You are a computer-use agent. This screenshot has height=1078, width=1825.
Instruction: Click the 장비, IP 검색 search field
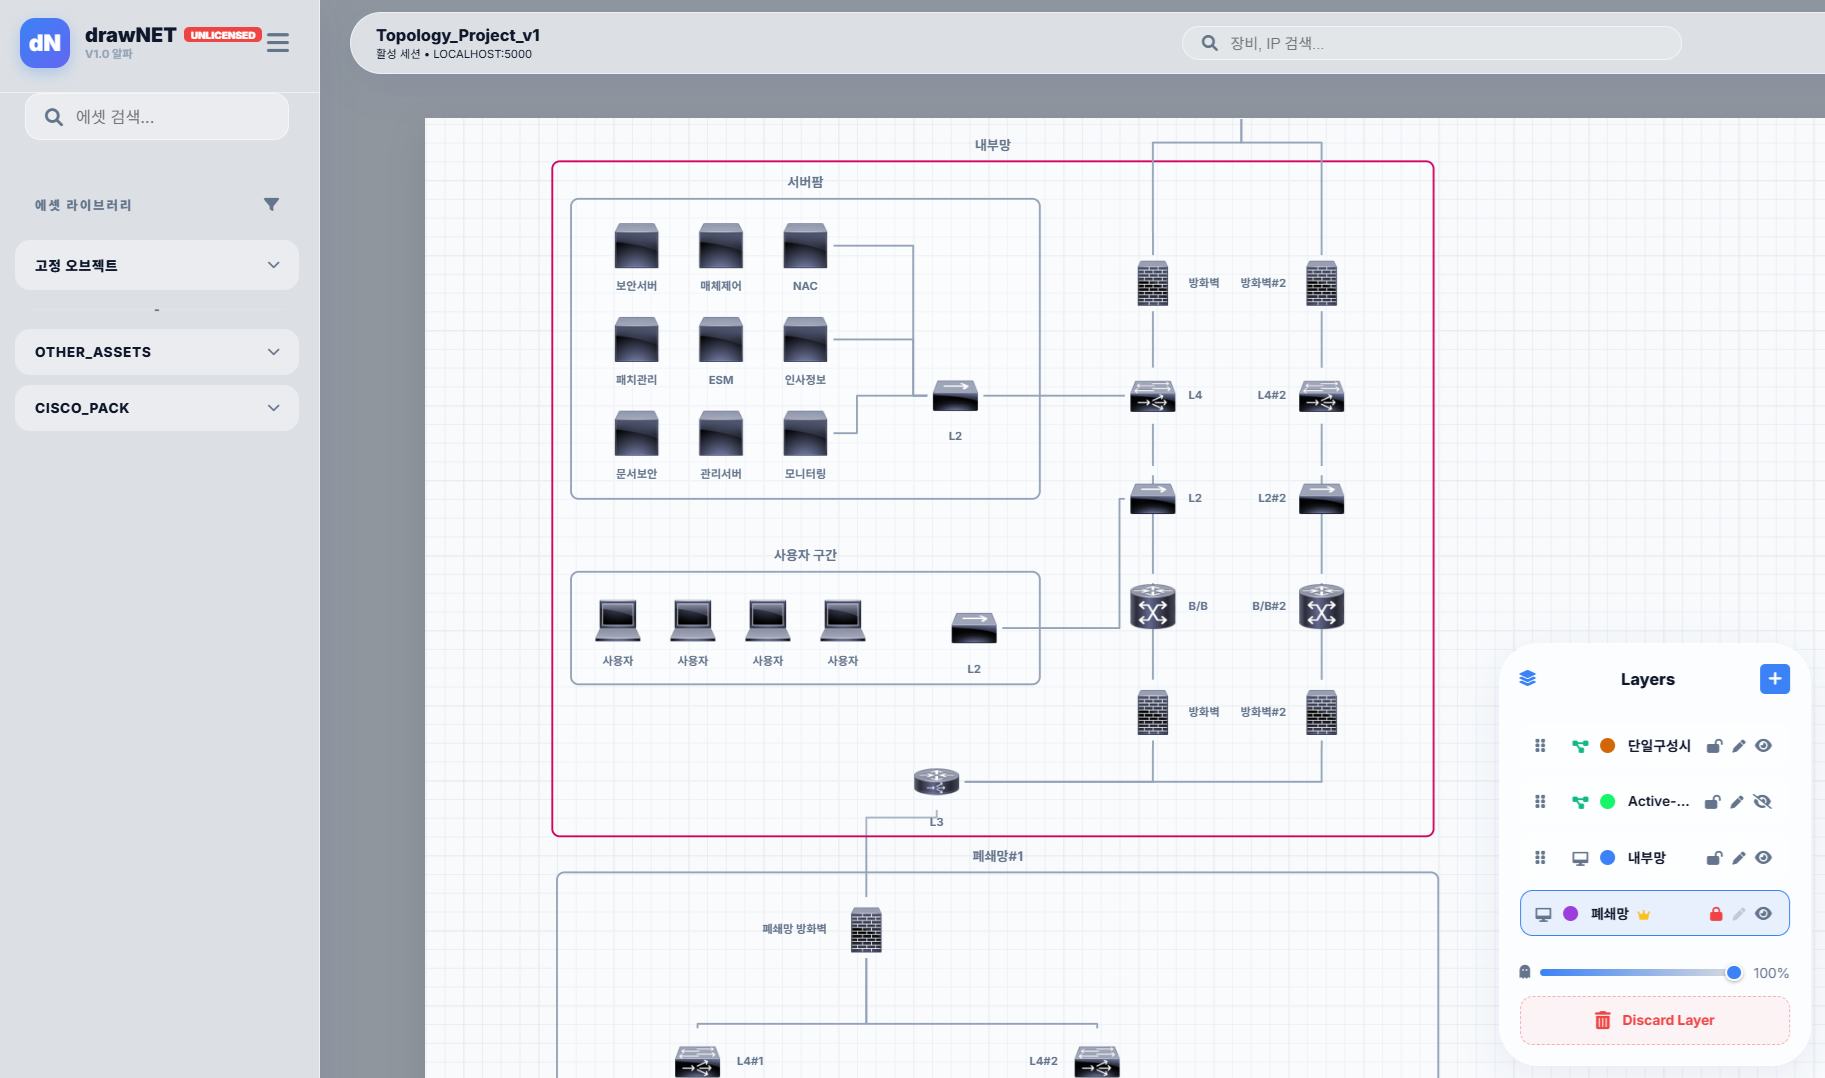[x=1432, y=43]
